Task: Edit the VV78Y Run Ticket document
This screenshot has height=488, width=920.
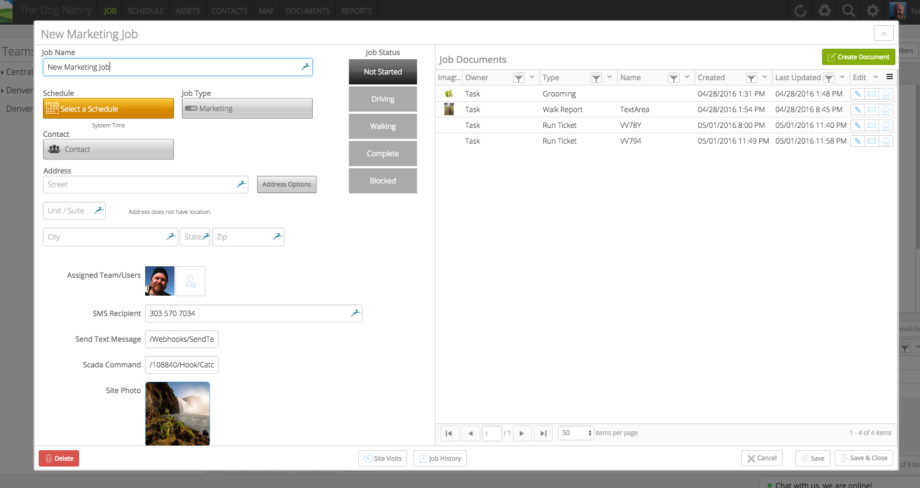Action: (857, 126)
